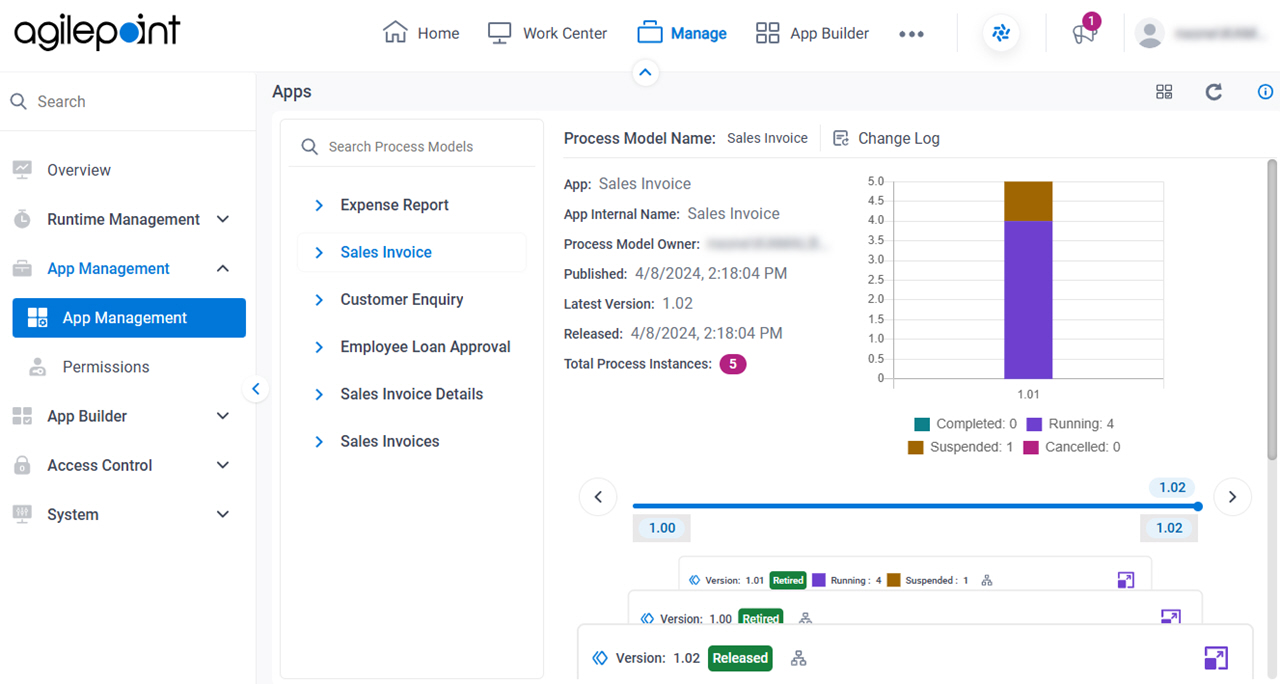
Task: Click the Latest Version value 1.02
Action: [x=677, y=303]
